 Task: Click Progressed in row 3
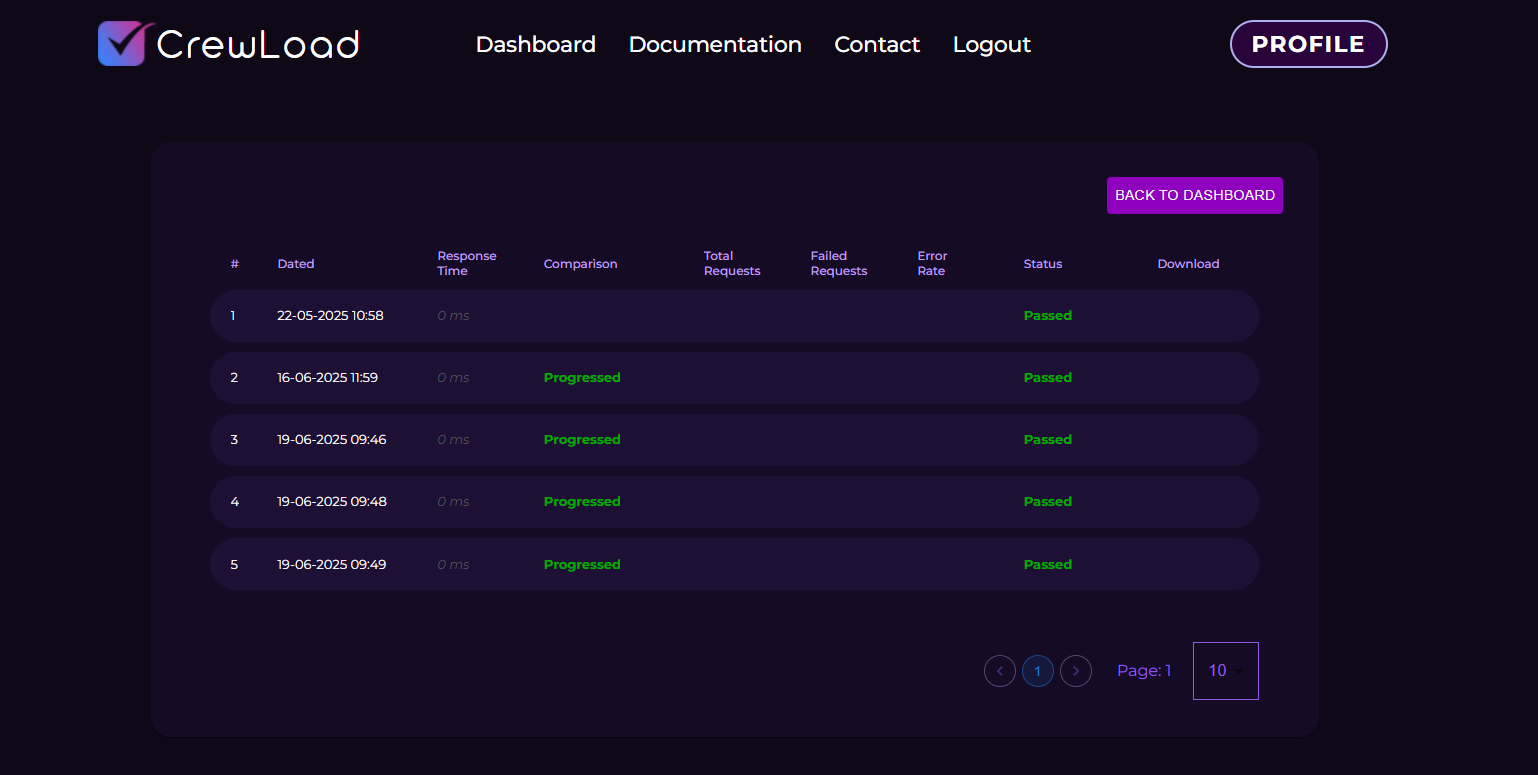point(582,440)
